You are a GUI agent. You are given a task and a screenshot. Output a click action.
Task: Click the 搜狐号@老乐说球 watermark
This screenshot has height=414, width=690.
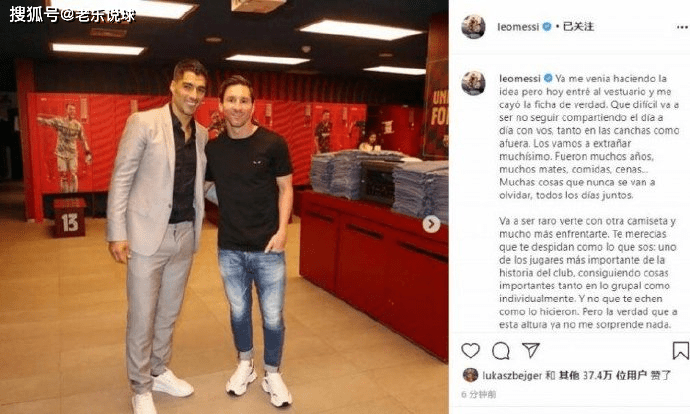pyautogui.click(x=72, y=15)
